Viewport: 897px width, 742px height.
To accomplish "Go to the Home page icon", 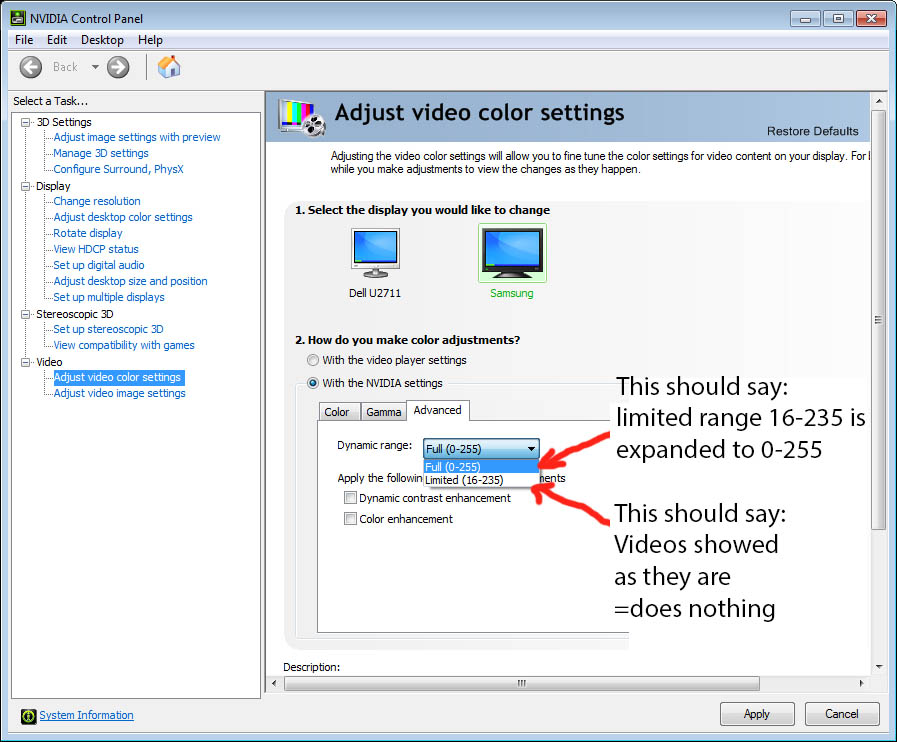I will (169, 67).
